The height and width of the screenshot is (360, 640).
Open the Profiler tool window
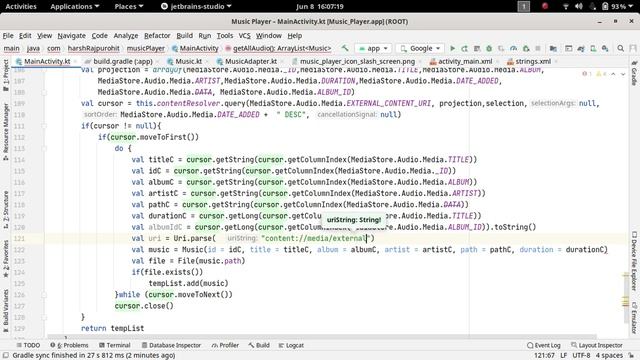225,345
